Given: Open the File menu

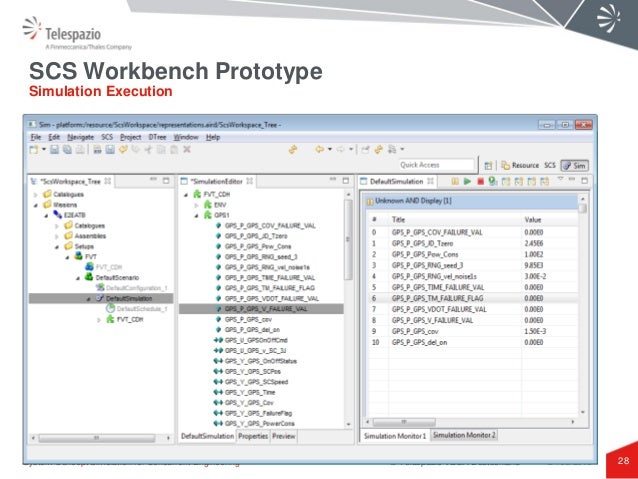Looking at the screenshot, I should coord(36,137).
